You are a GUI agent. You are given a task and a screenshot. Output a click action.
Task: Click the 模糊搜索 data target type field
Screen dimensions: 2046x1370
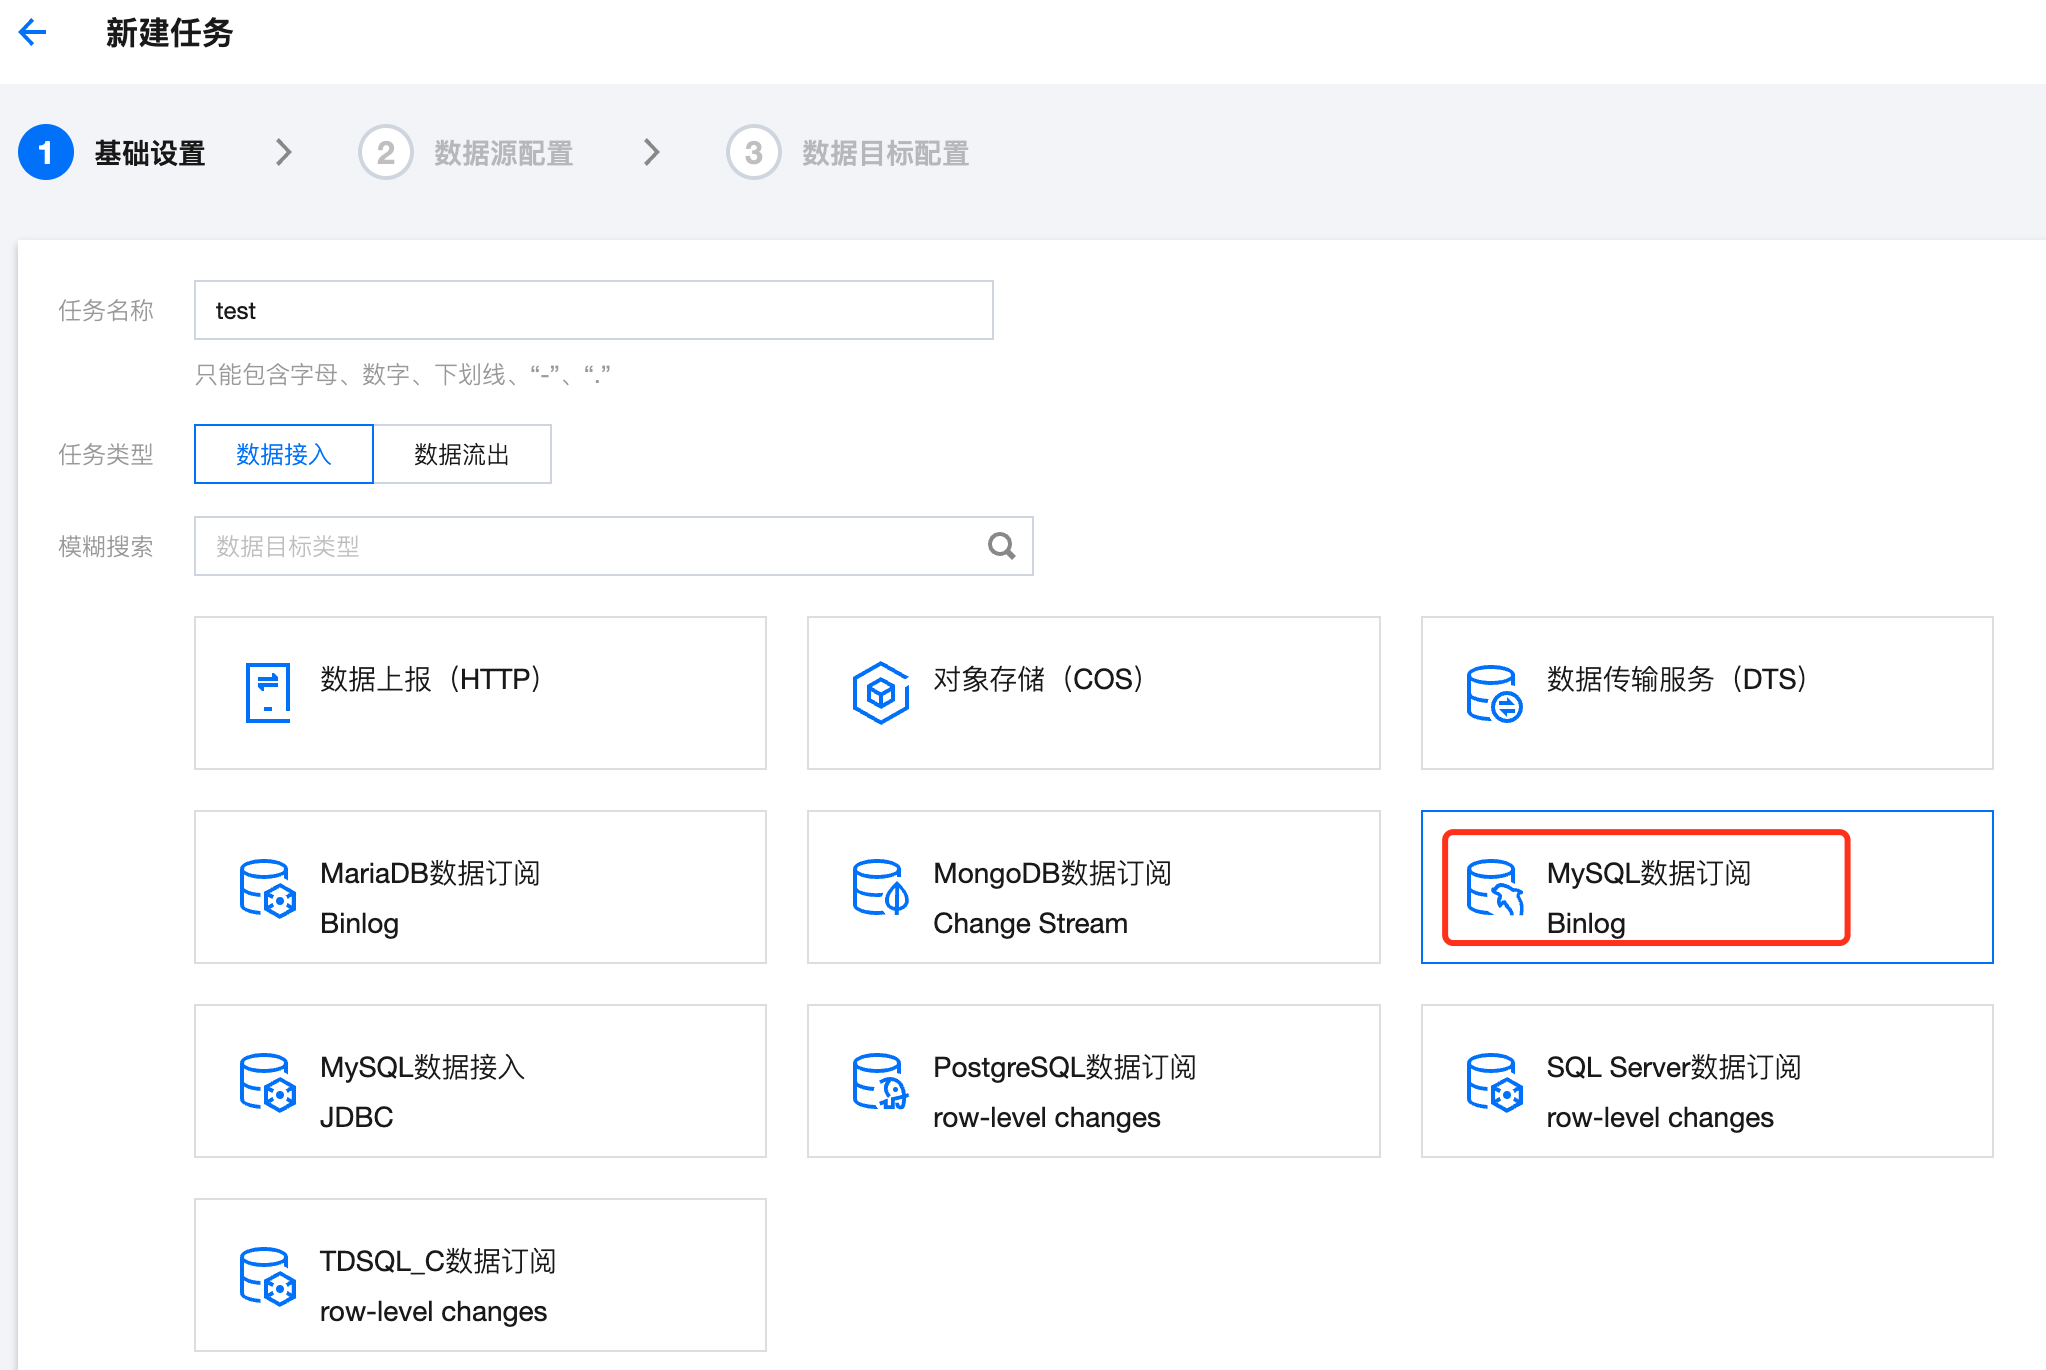614,546
